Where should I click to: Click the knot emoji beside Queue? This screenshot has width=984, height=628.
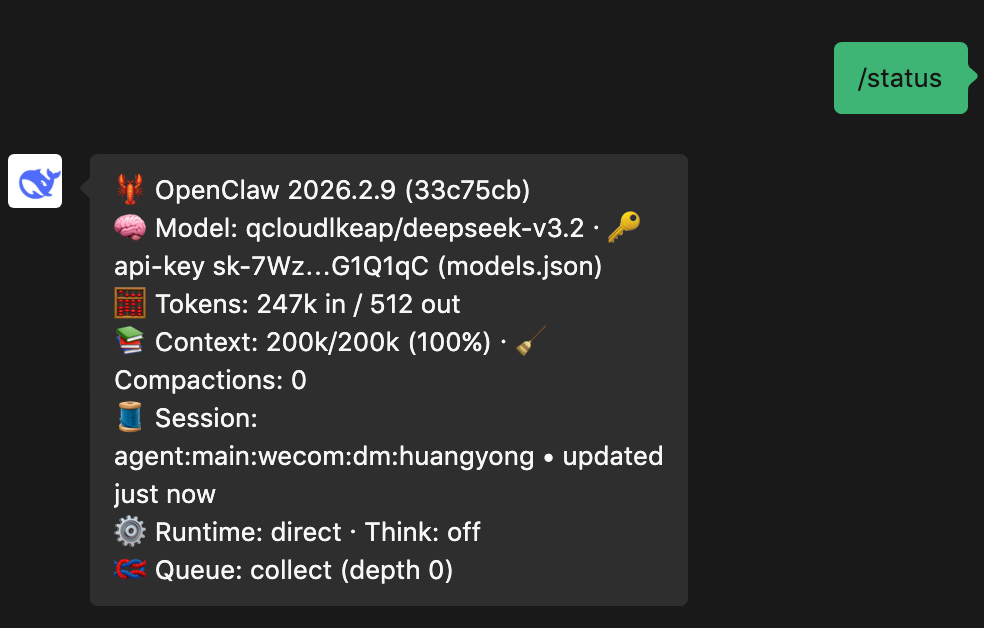coord(130,570)
